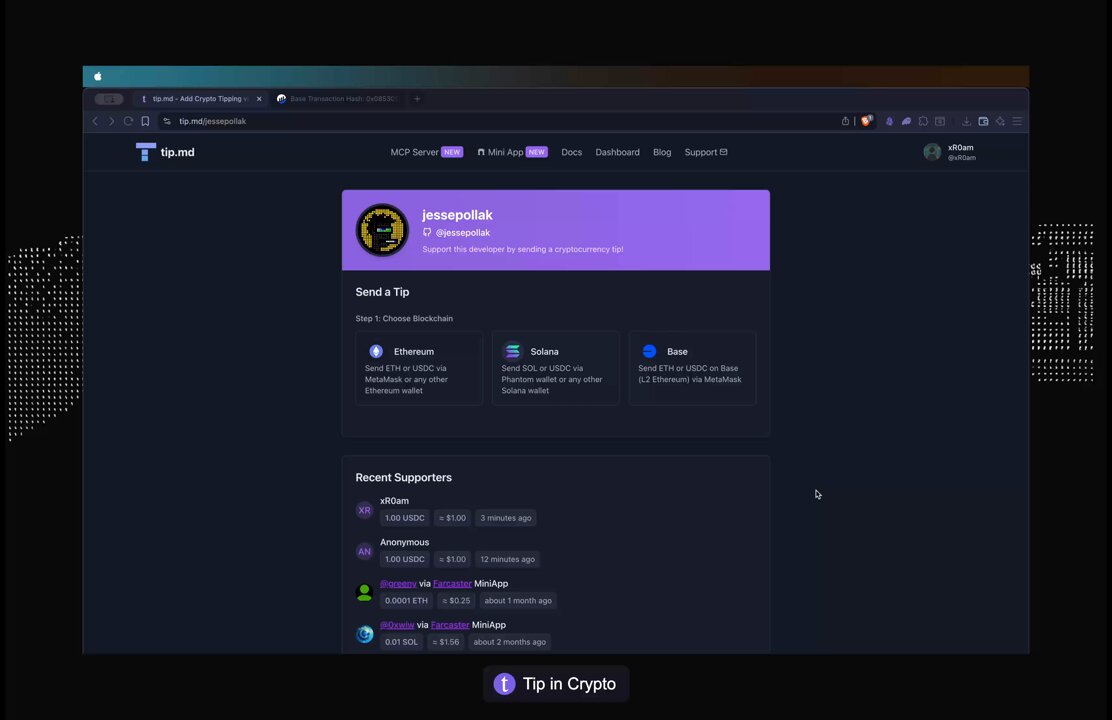Viewport: 1112px width, 720px height.
Task: Open the Apple menu
Action: coord(98,77)
